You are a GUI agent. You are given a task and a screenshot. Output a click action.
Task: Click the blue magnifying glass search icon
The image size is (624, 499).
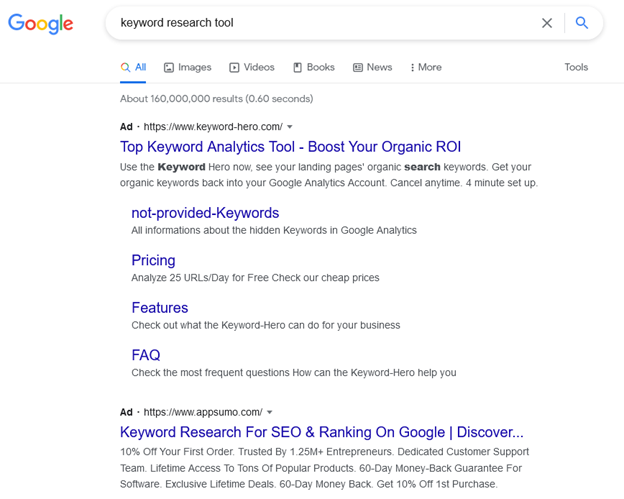(x=582, y=23)
